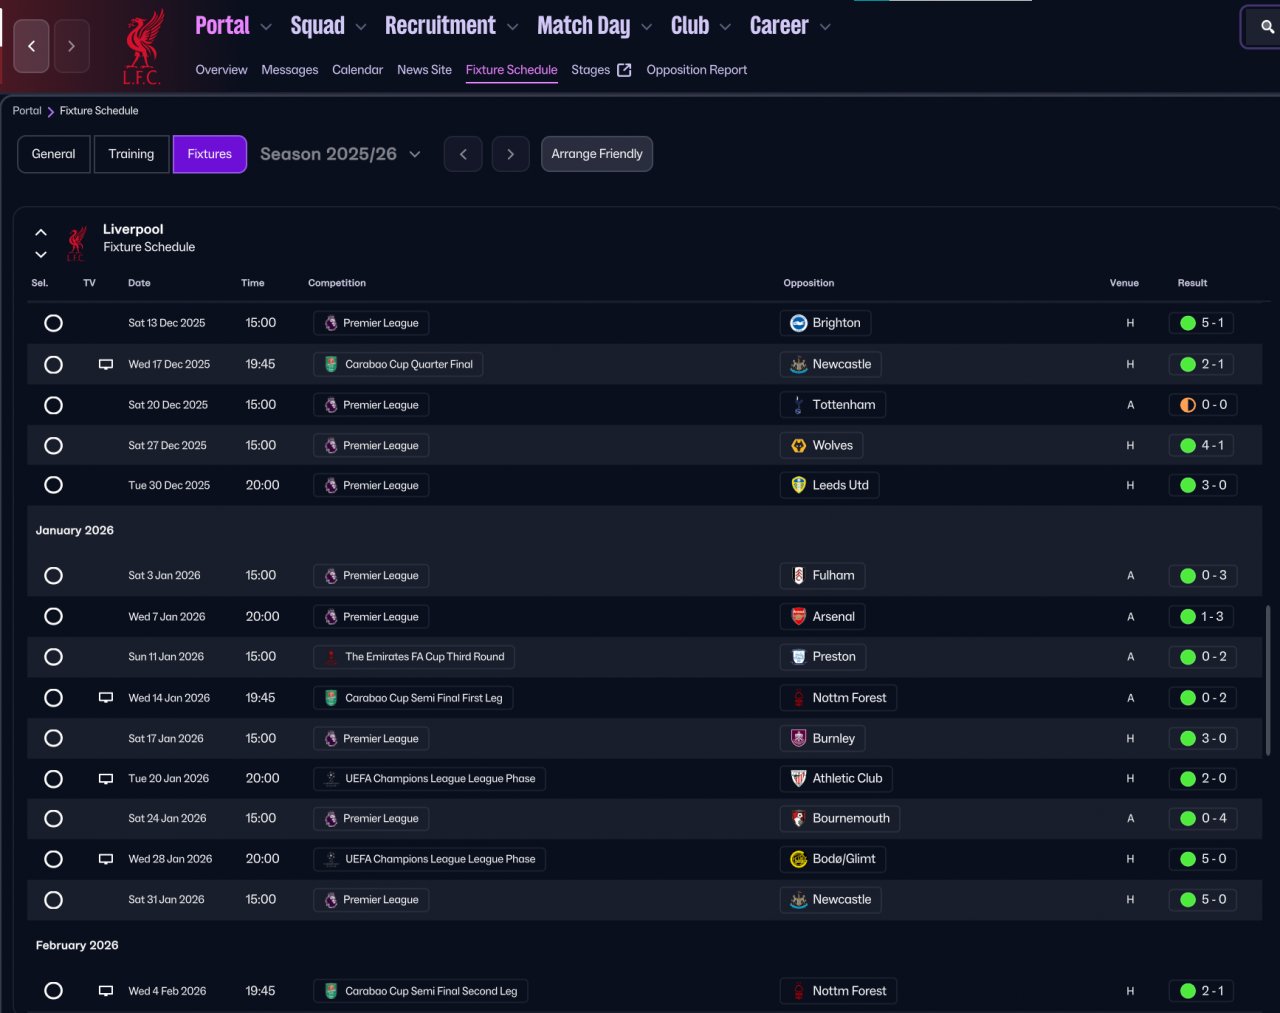Sort fixtures by the Date column header
Viewport: 1280px width, 1013px height.
(x=139, y=283)
